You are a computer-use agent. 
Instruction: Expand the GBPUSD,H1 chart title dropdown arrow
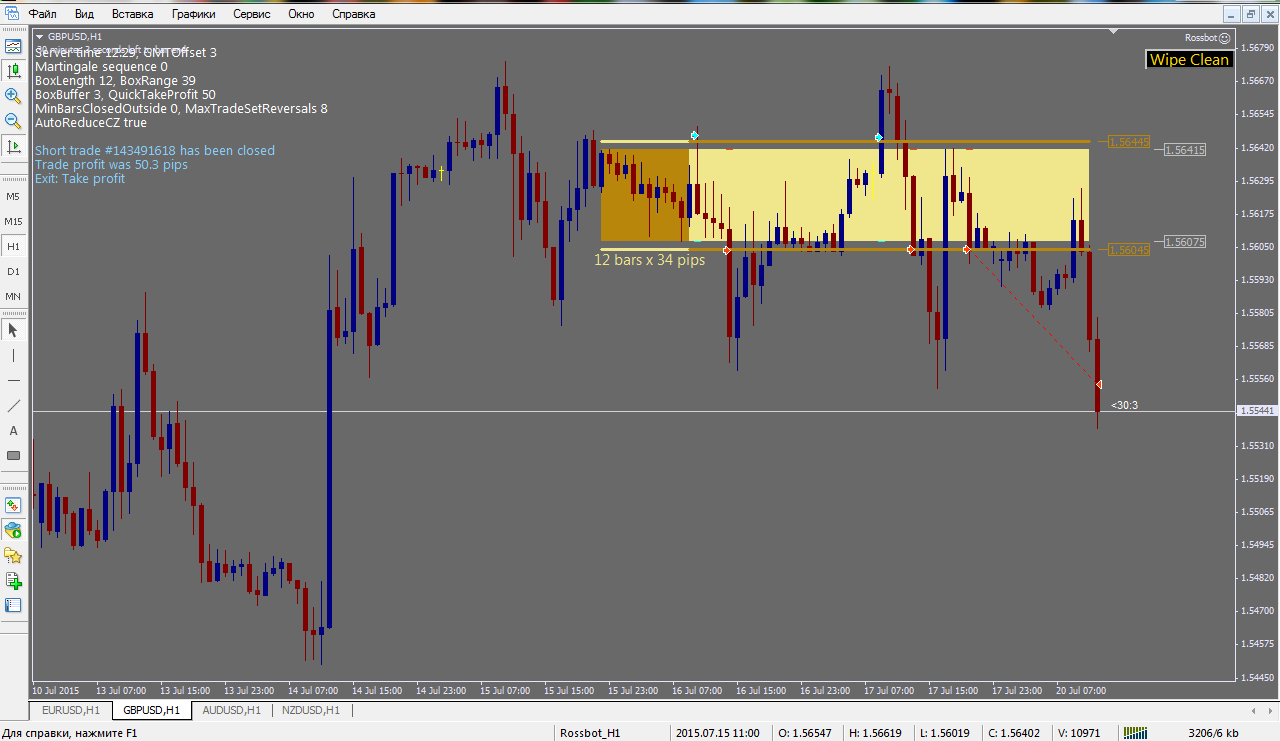click(39, 37)
